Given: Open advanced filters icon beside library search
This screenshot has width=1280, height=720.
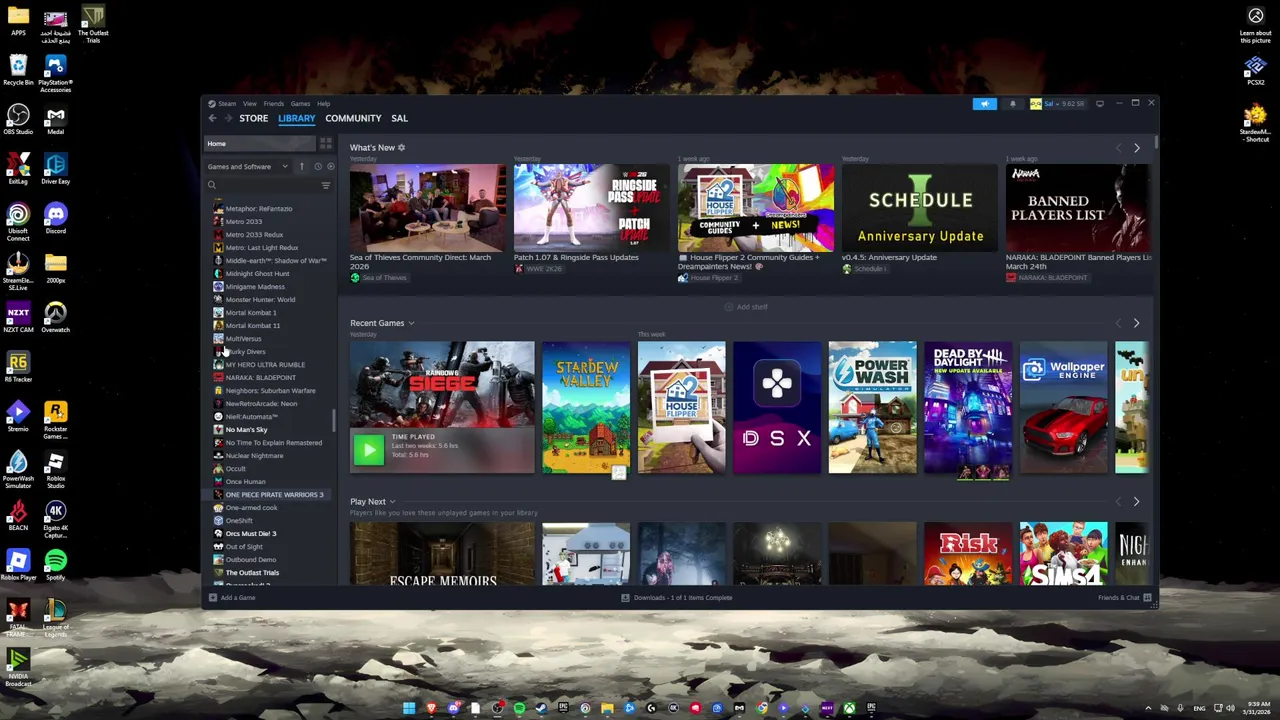Looking at the screenshot, I should click(326, 186).
